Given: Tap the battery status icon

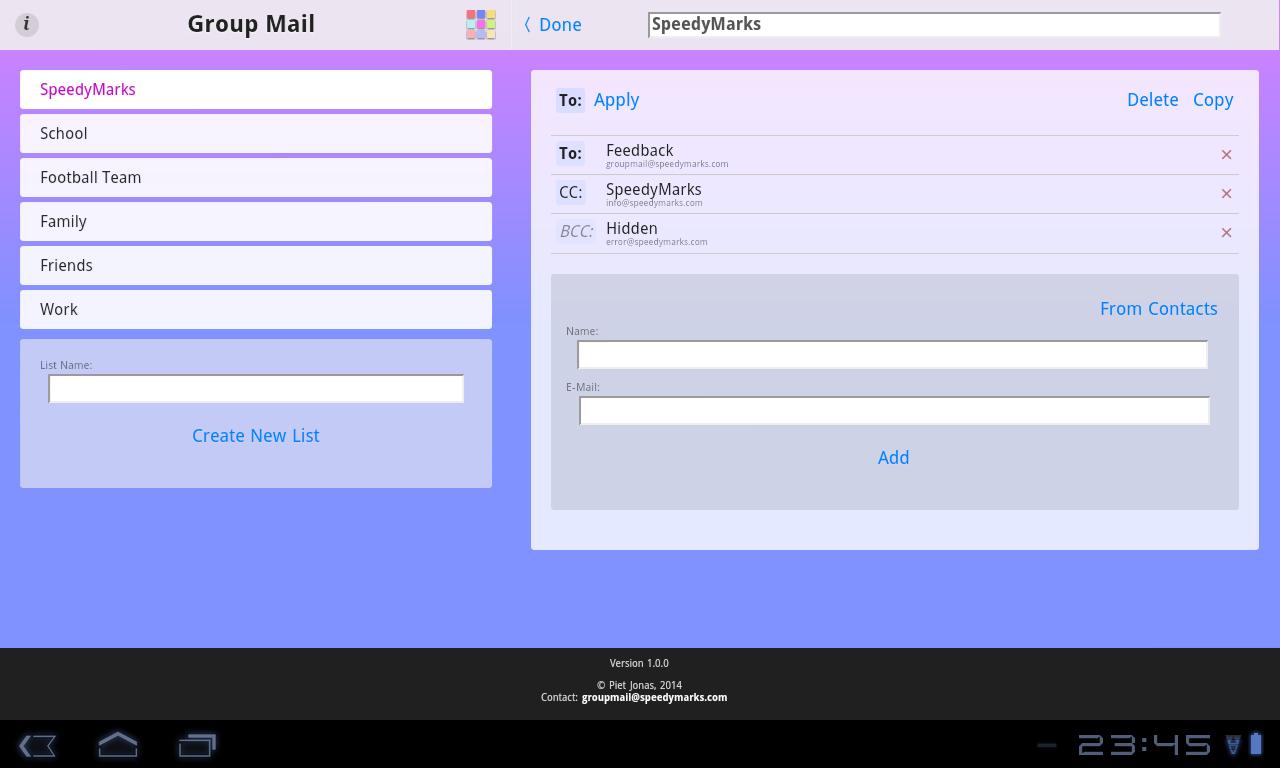Looking at the screenshot, I should tap(1256, 744).
